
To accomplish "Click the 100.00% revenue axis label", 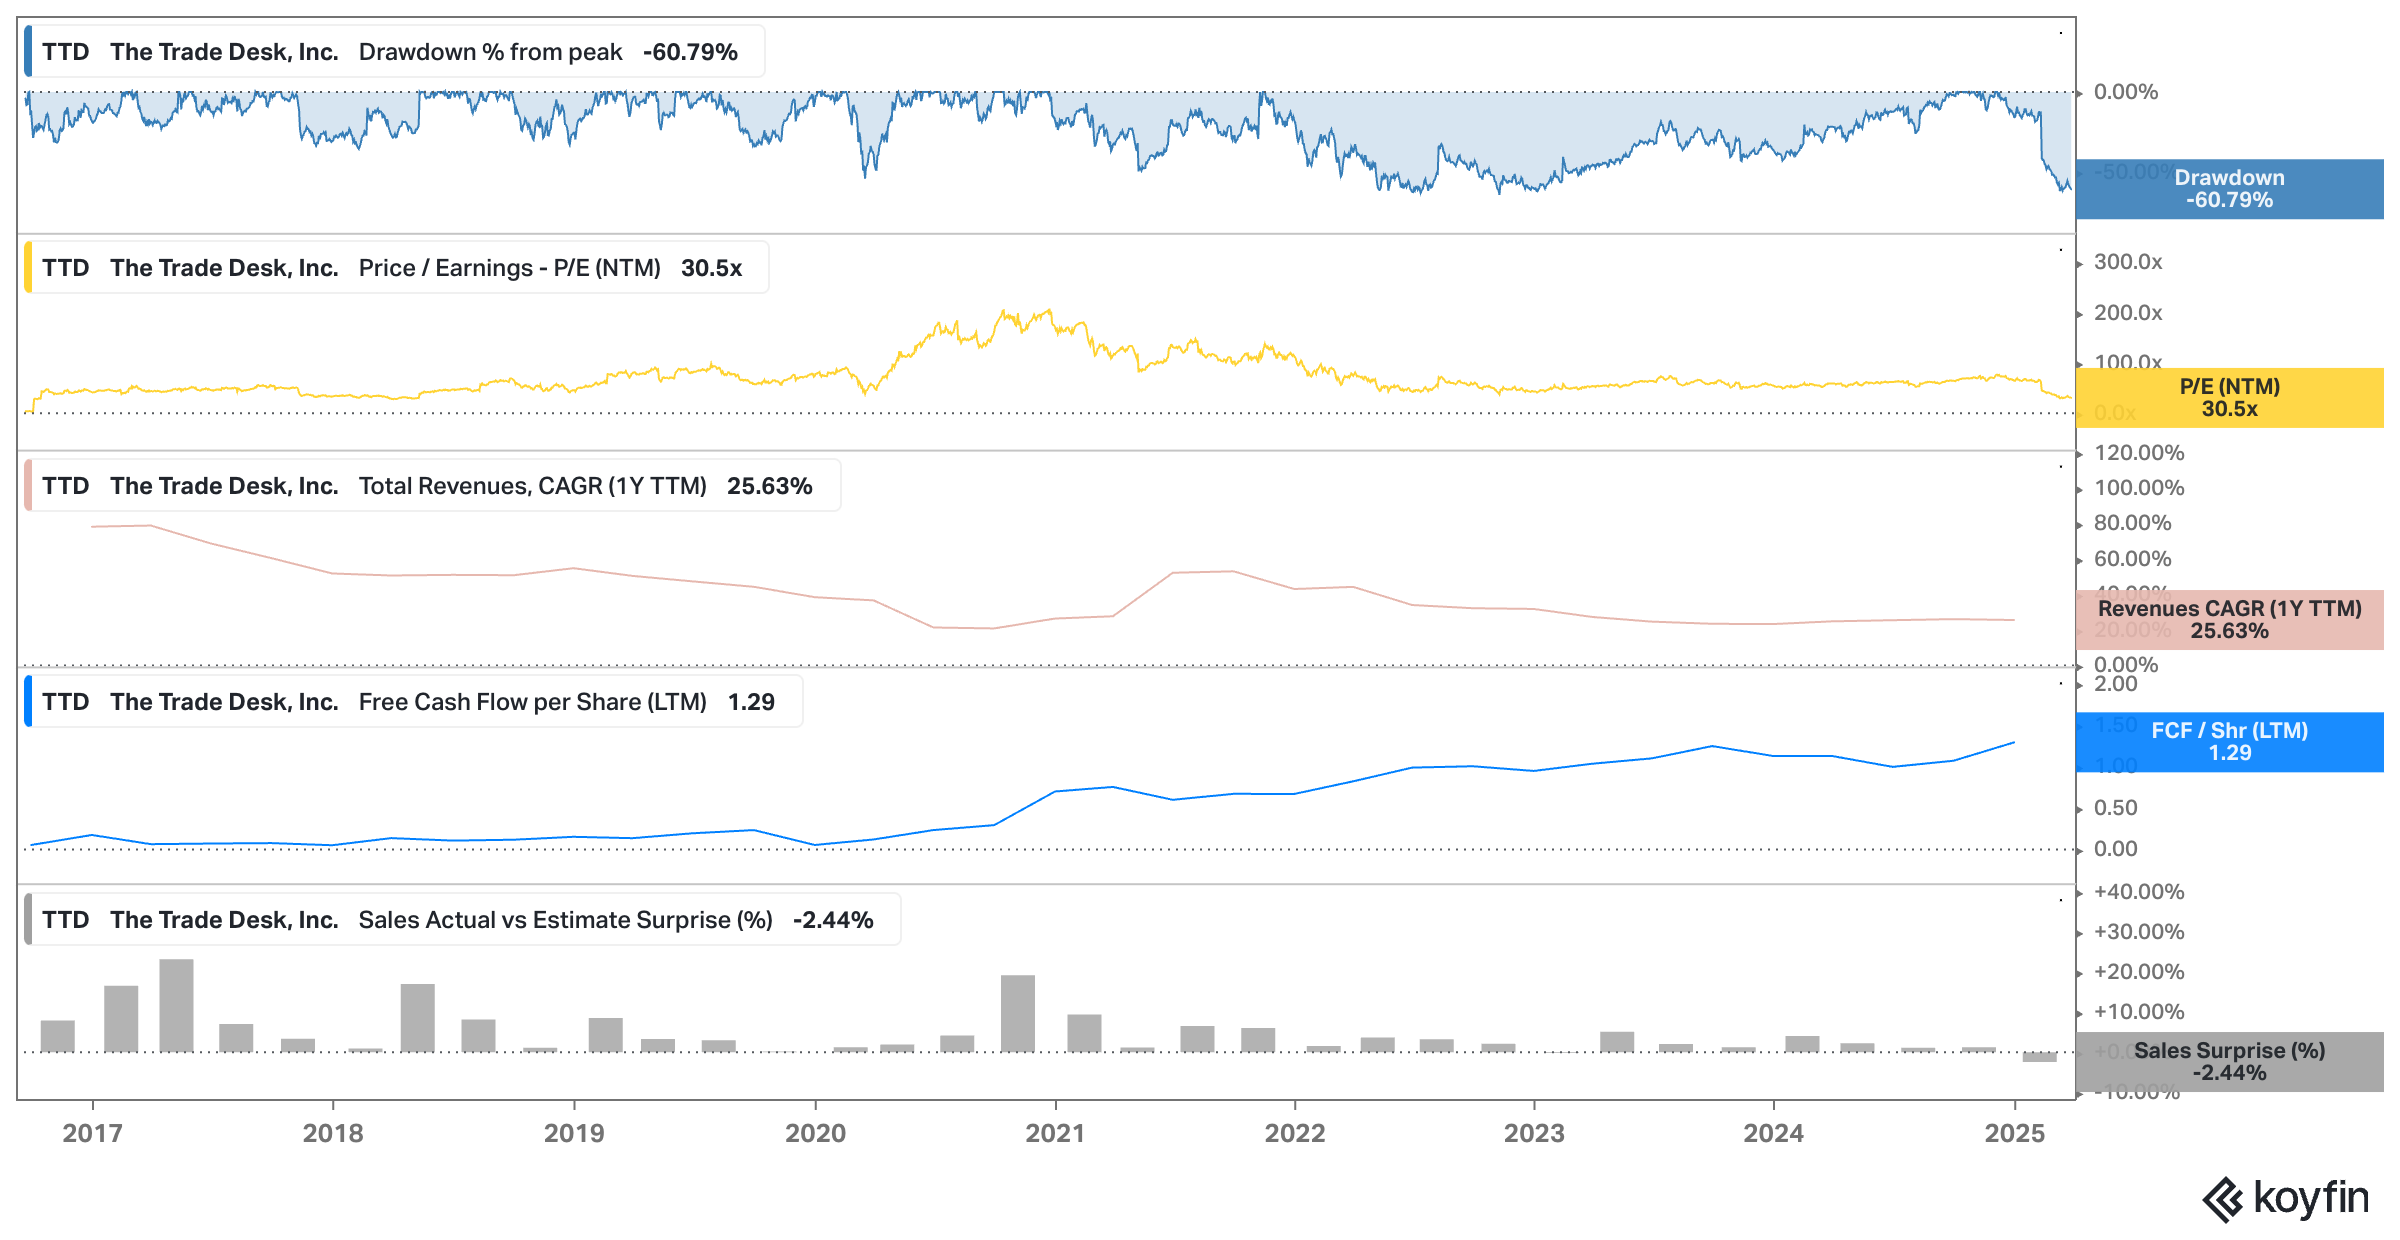I will click(x=2139, y=488).
